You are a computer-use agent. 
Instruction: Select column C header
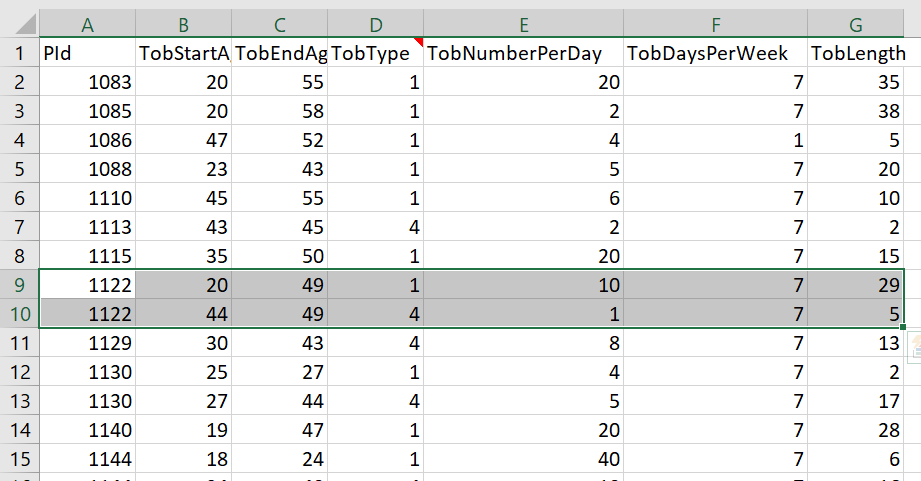[x=280, y=23]
